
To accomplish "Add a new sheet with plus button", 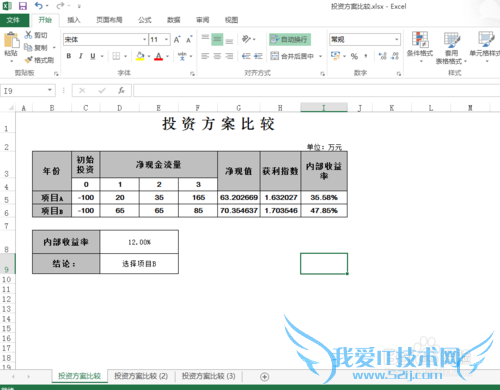I will [x=264, y=377].
